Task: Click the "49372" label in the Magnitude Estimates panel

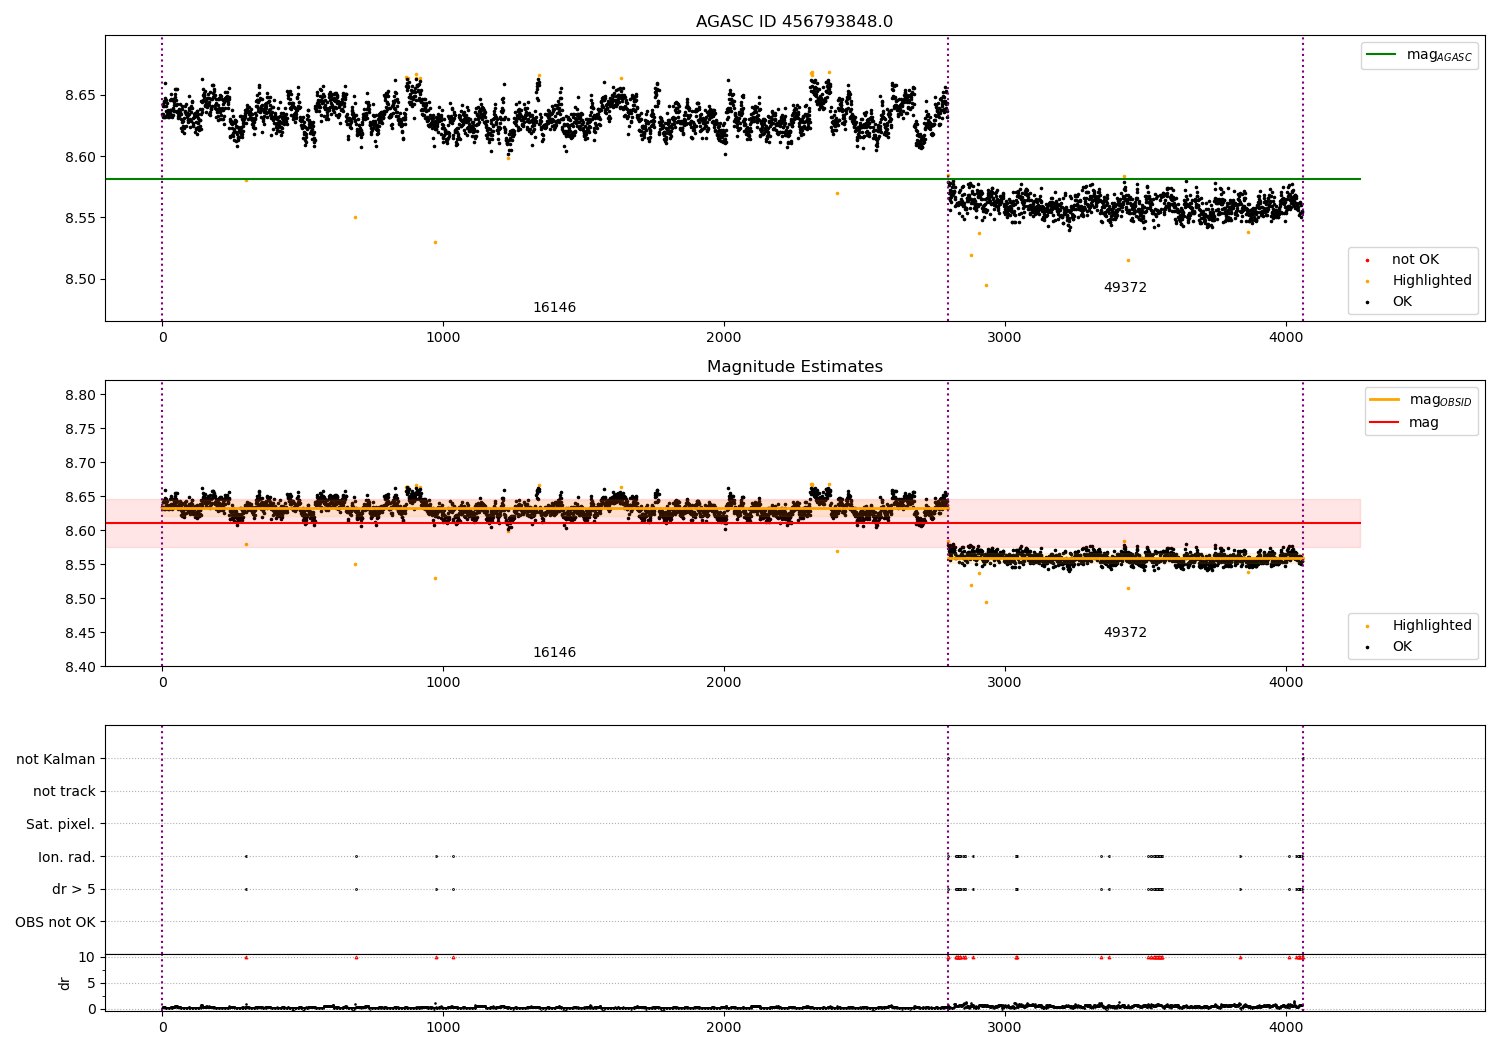Action: (1125, 633)
